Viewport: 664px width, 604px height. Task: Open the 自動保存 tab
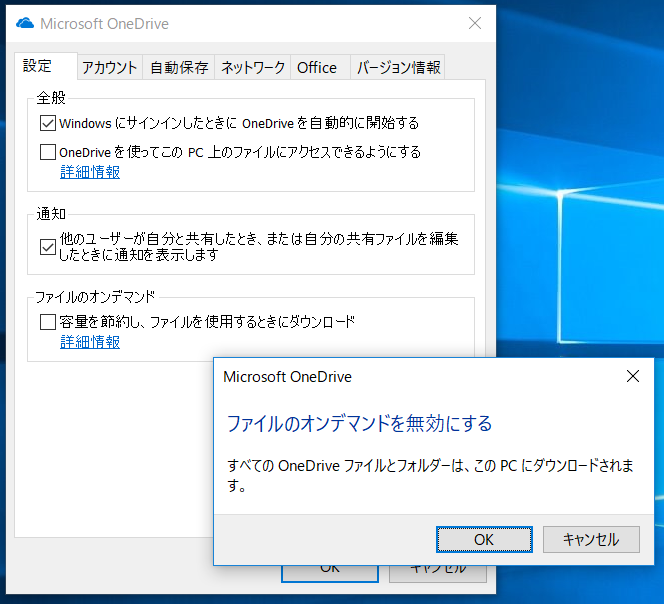coord(179,68)
